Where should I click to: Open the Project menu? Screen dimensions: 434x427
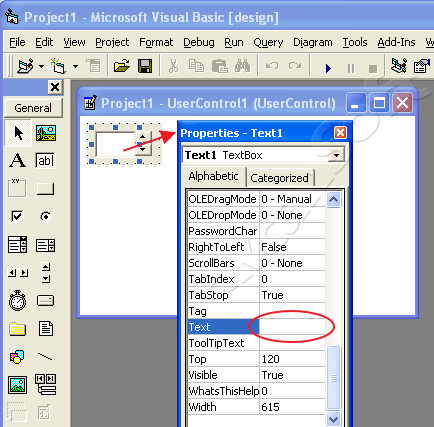(x=112, y=42)
